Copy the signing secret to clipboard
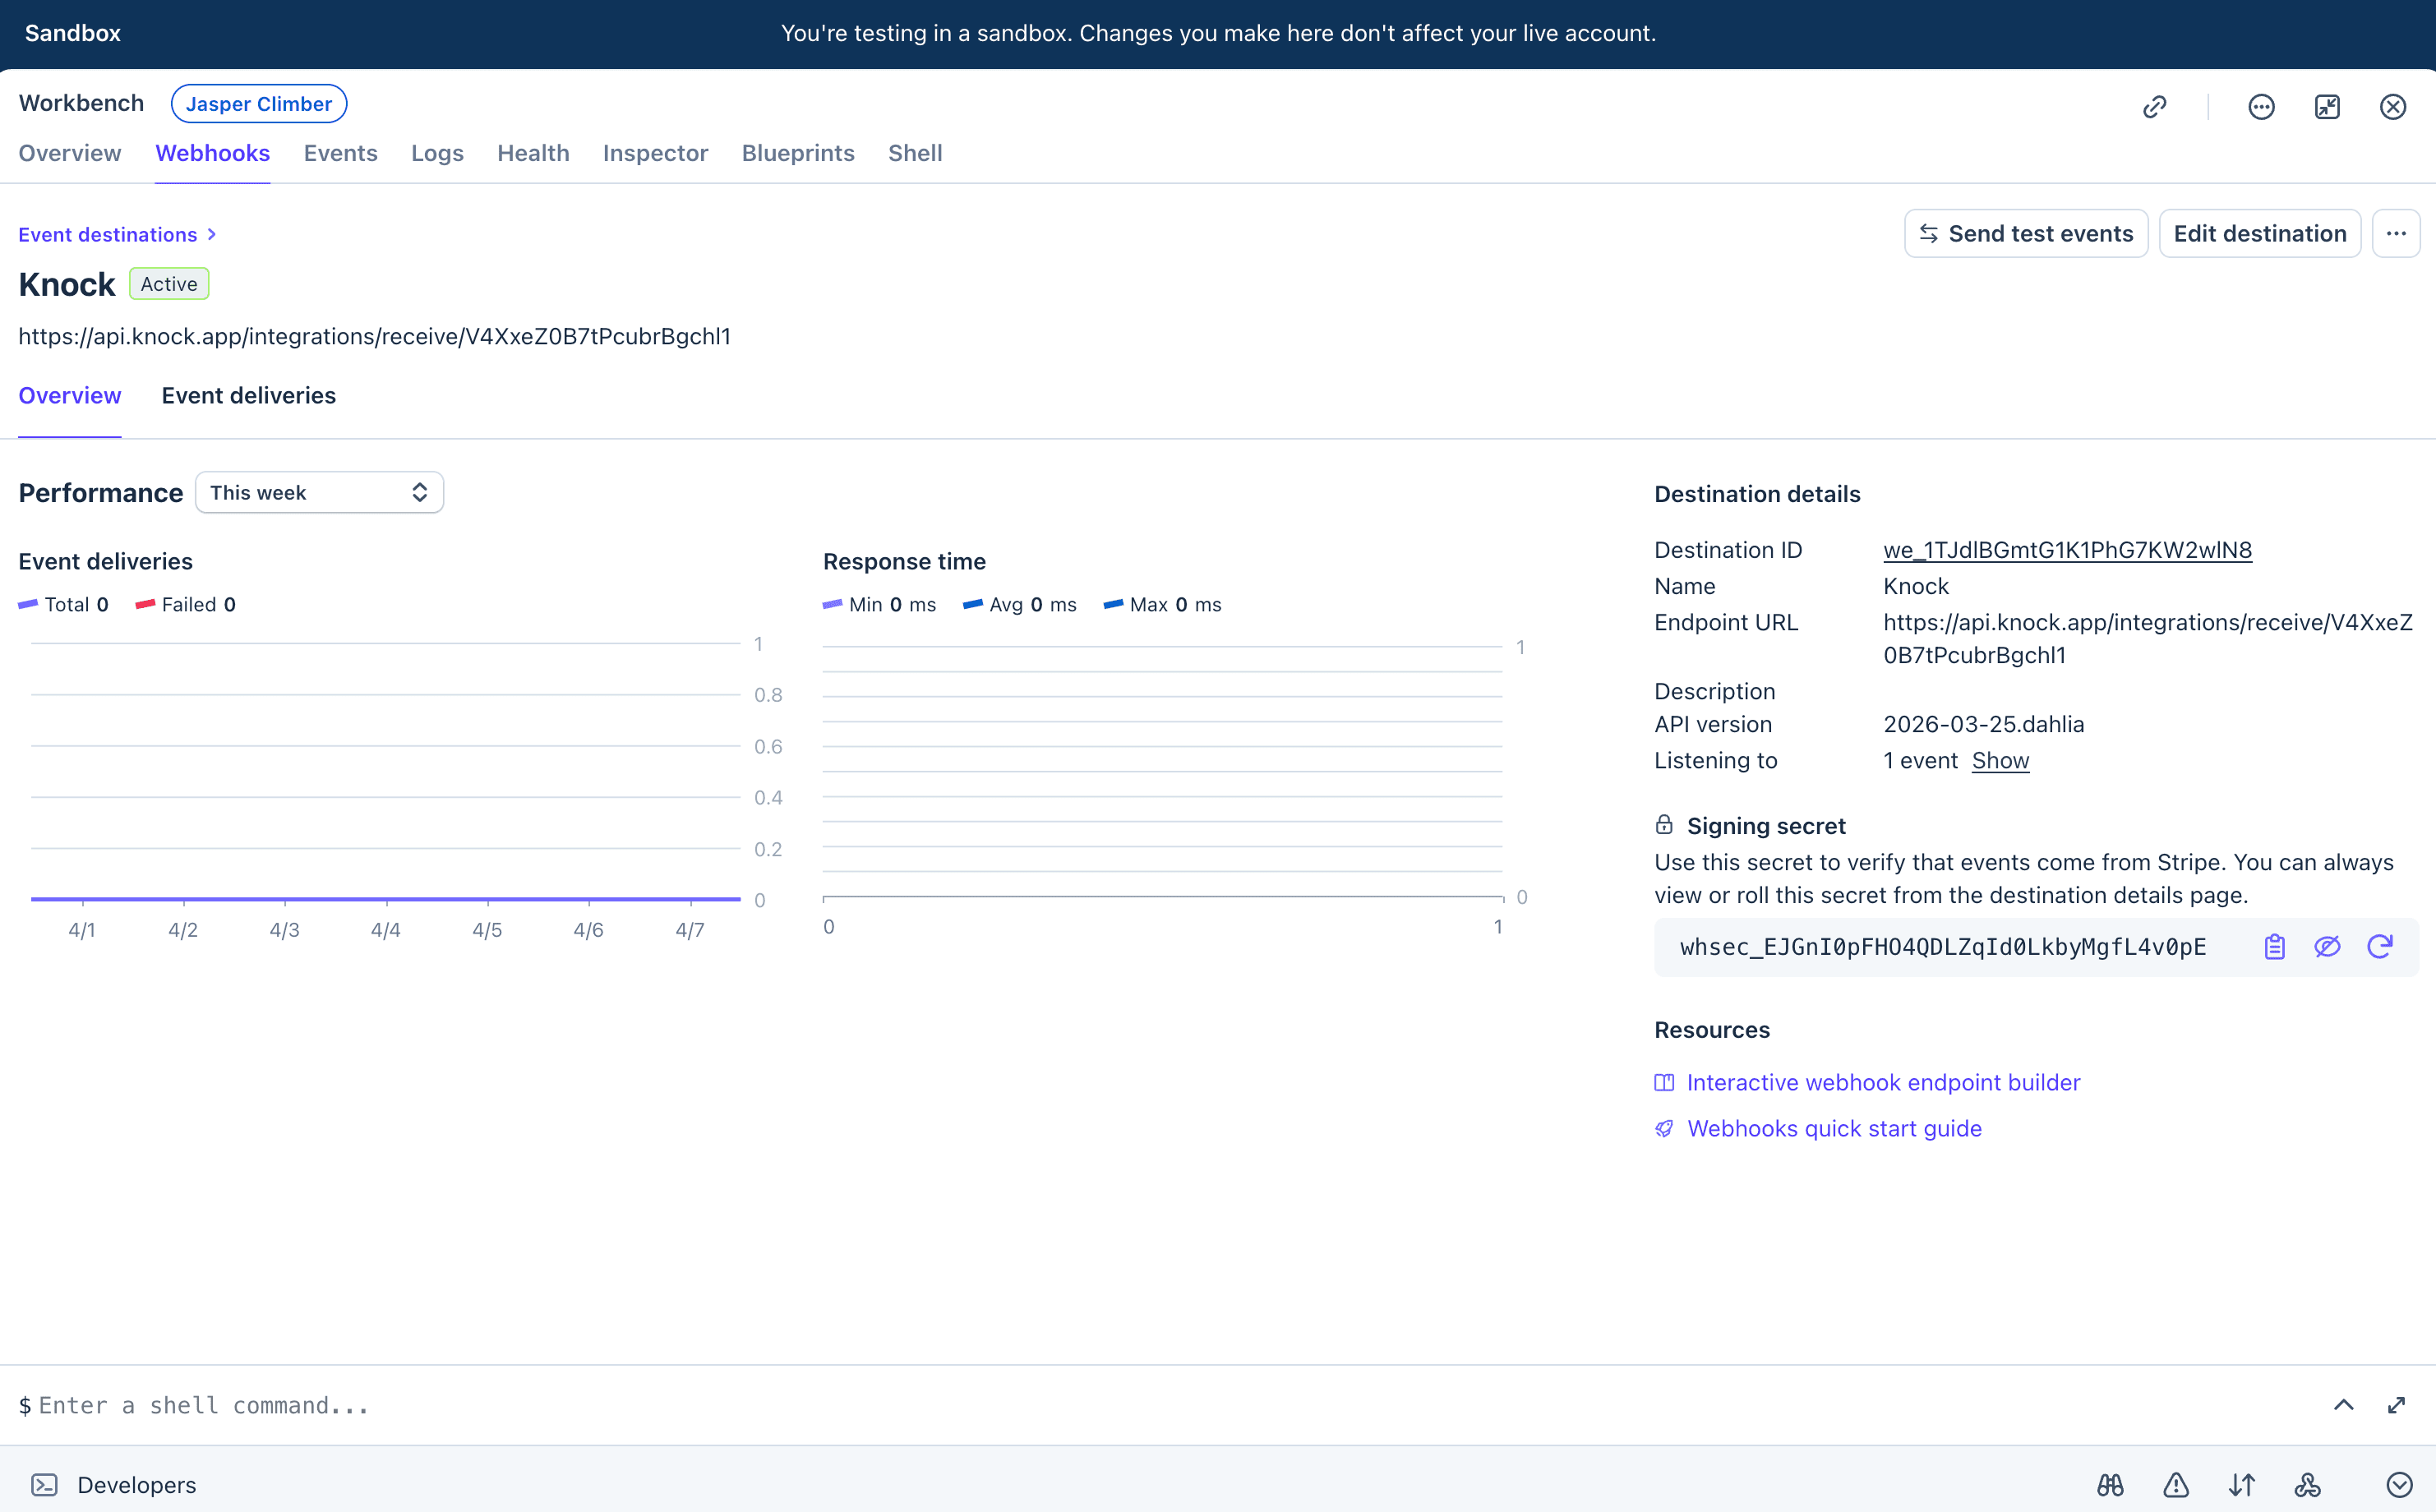The width and height of the screenshot is (2436, 1512). (2274, 946)
